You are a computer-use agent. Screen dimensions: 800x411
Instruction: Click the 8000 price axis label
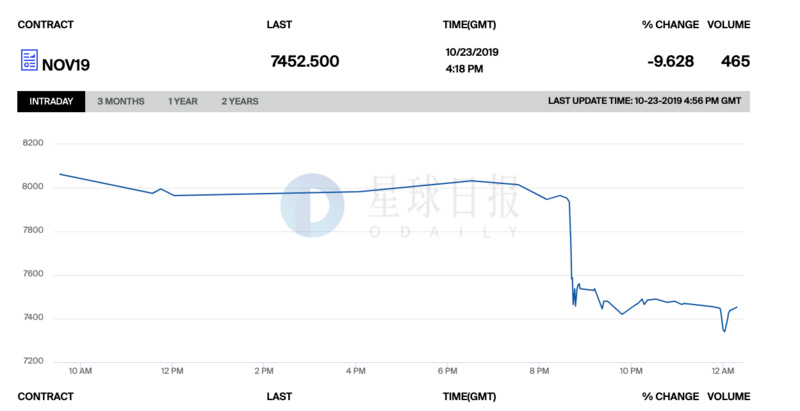[33, 187]
